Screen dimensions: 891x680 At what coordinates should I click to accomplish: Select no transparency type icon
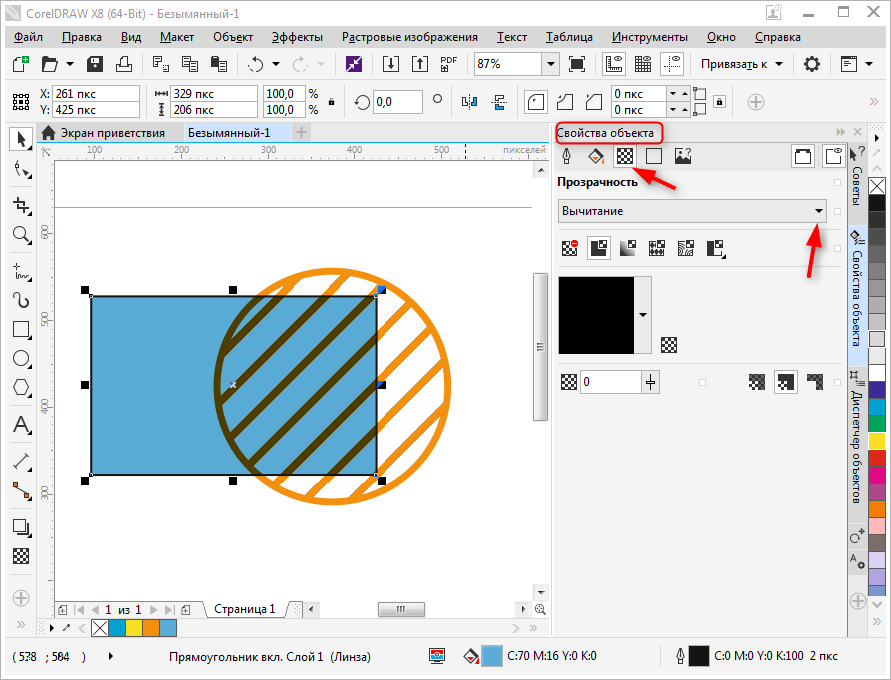coord(570,249)
